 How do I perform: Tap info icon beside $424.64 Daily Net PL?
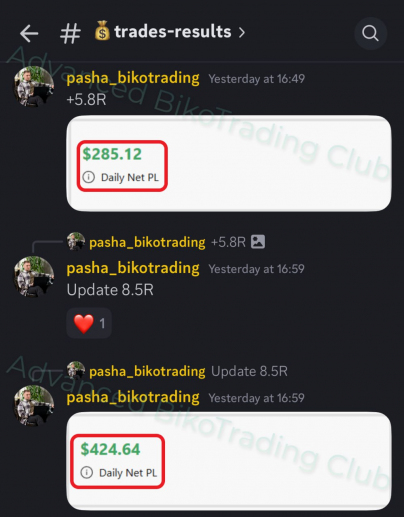click(87, 472)
